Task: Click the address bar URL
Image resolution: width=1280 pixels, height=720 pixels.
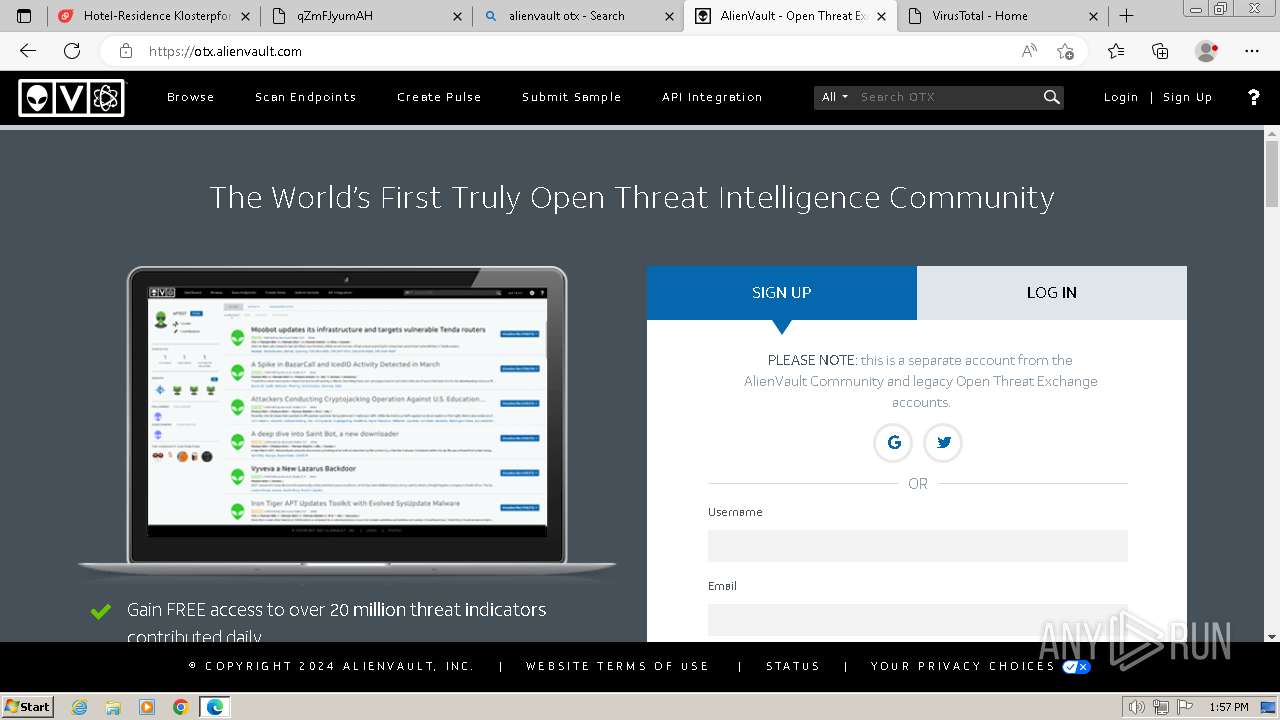Action: point(225,51)
